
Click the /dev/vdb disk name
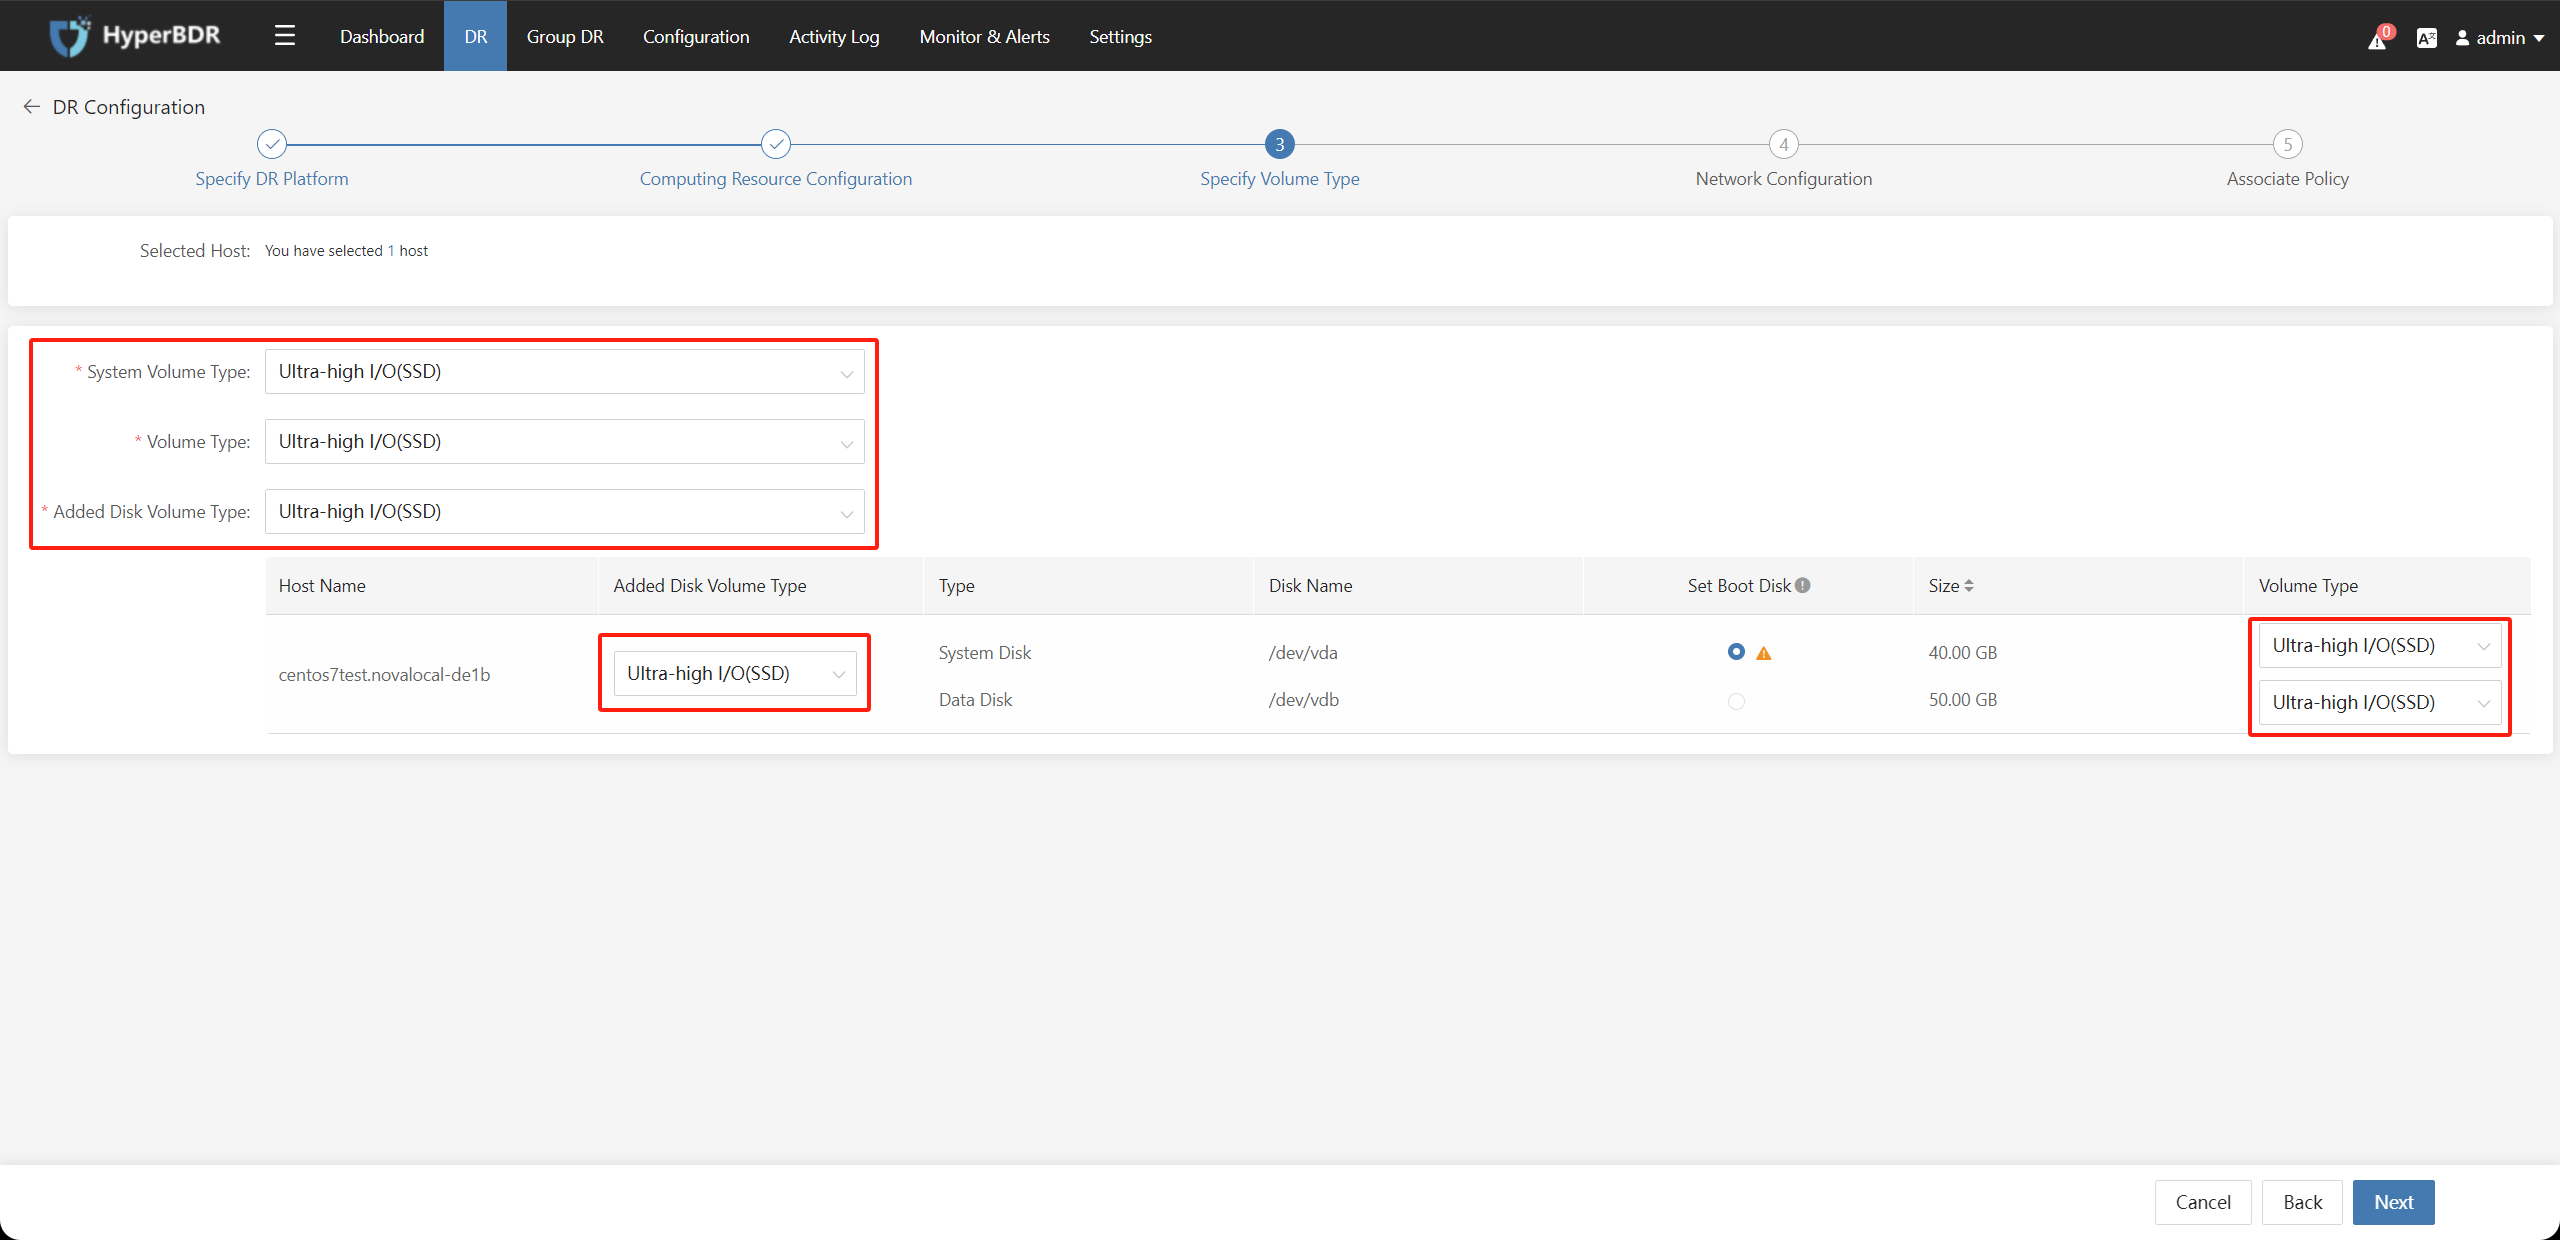1304,700
